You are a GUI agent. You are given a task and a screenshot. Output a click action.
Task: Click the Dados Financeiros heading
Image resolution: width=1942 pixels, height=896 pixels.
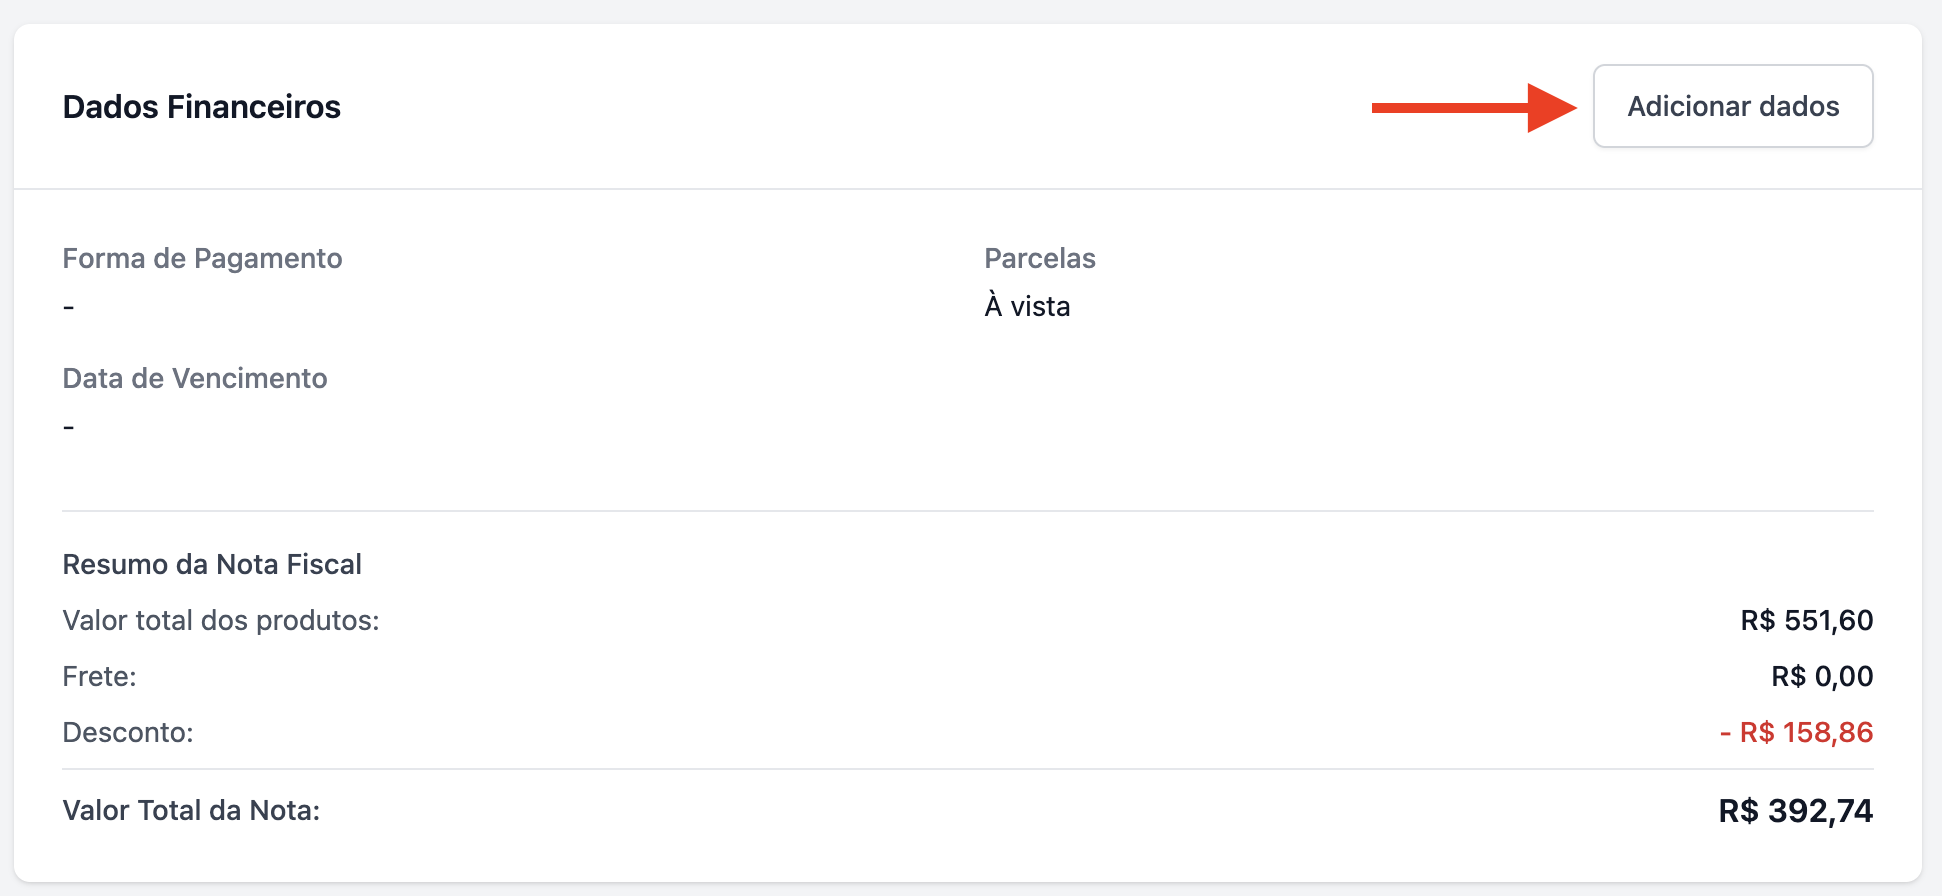[201, 107]
